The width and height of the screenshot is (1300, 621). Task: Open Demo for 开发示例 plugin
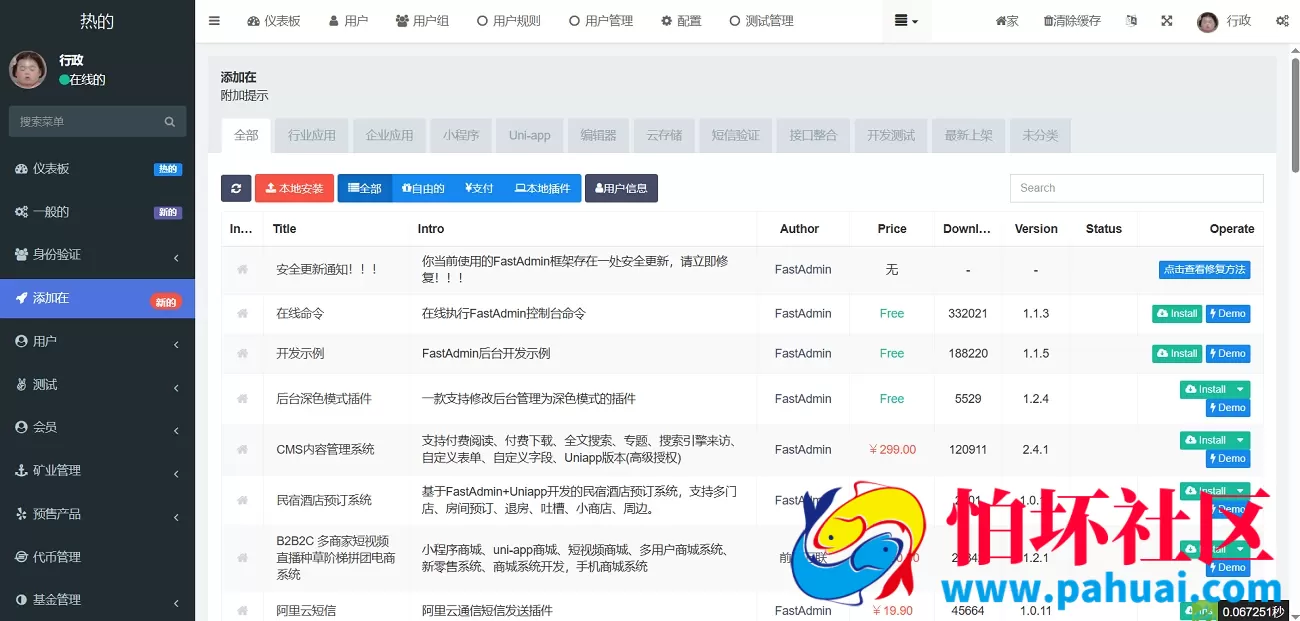tap(1228, 354)
